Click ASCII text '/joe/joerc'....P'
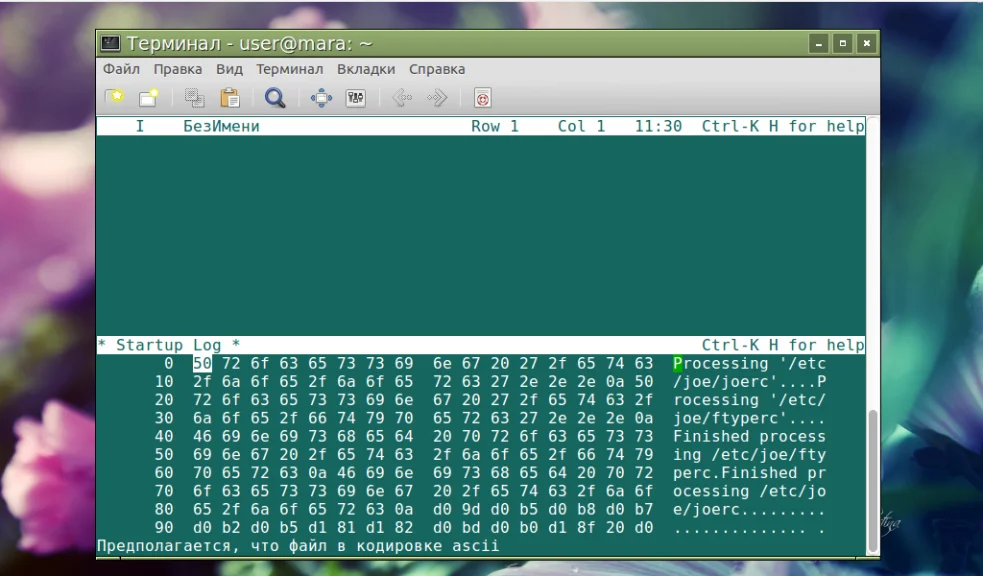This screenshot has width=983, height=576. (749, 382)
